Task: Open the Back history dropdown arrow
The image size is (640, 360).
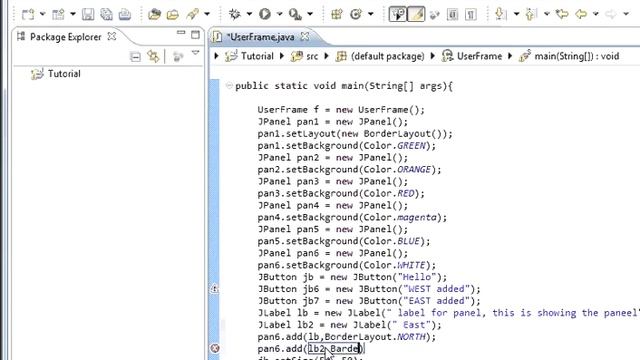Action: (596, 14)
